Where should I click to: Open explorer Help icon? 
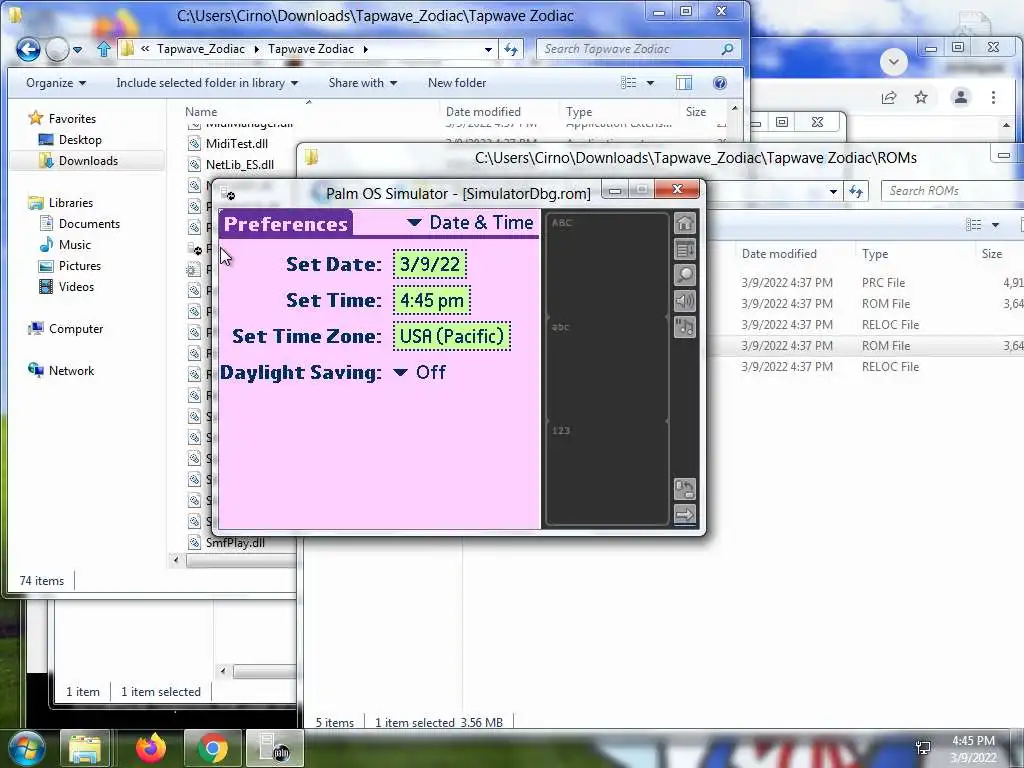[x=720, y=83]
